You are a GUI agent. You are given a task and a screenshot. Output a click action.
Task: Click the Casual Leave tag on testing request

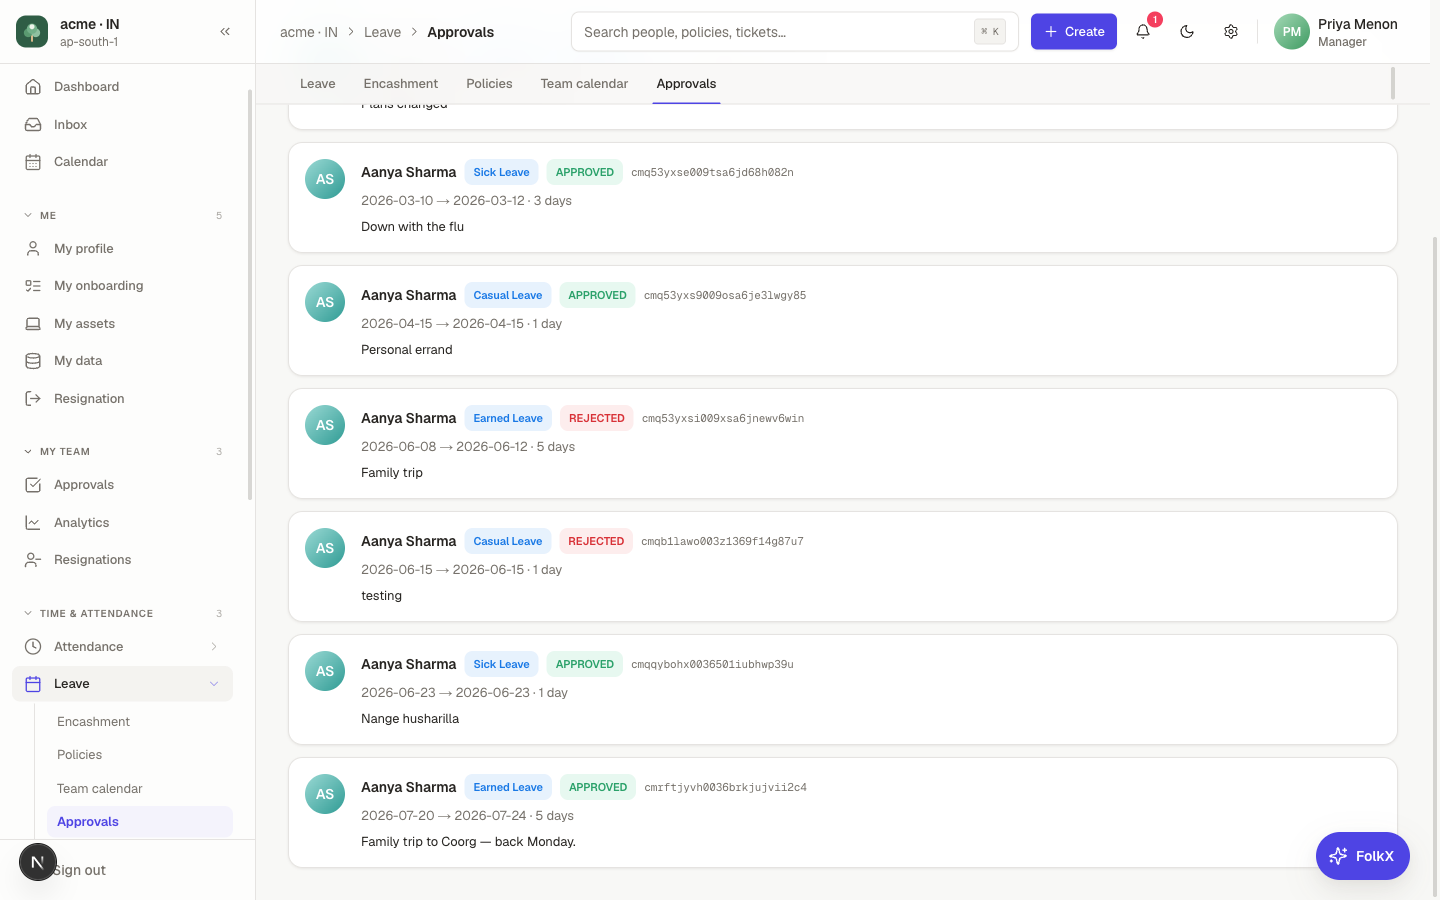point(507,541)
